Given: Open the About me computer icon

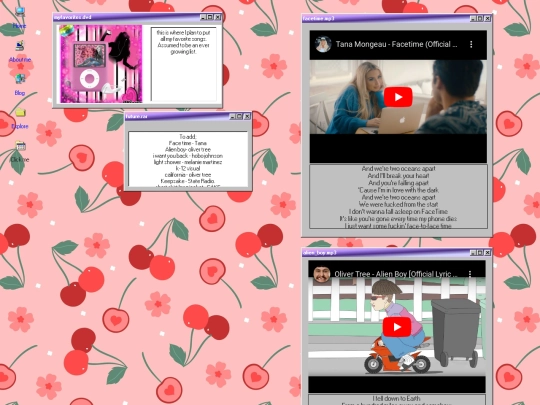Looking at the screenshot, I should (20, 45).
